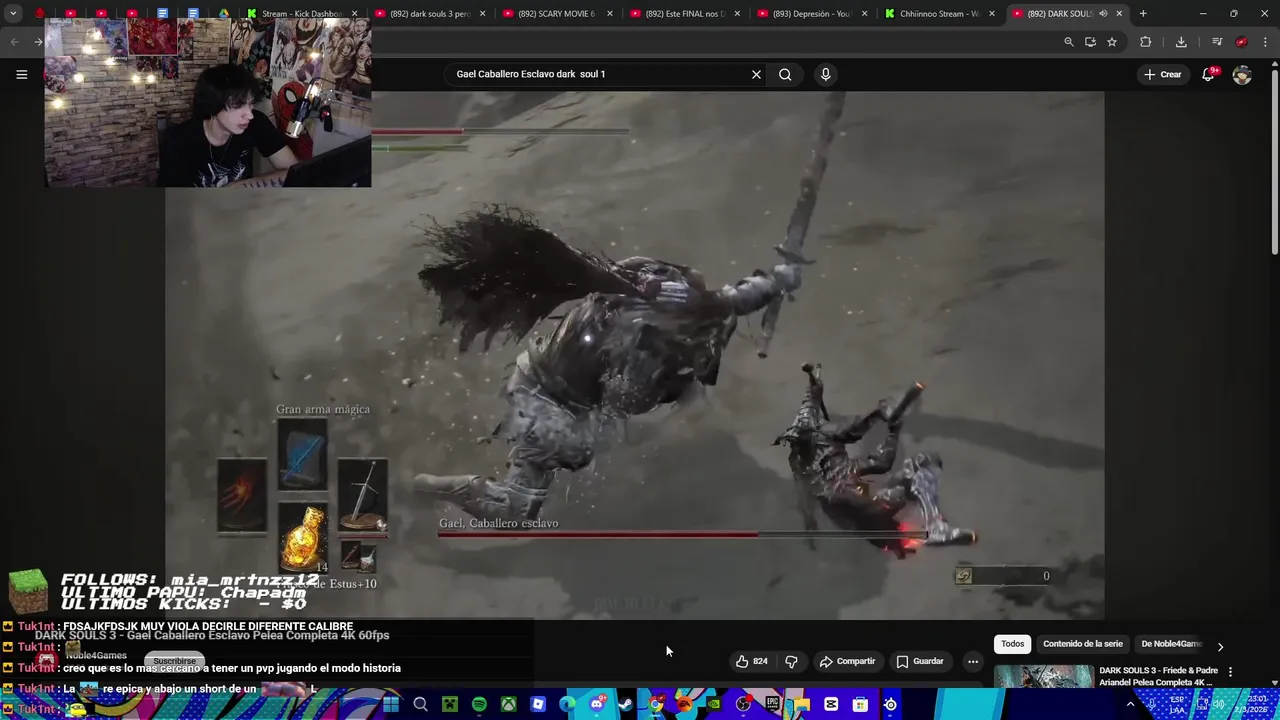Open Microsoft Store from the taskbar
Viewport: 1280px width, 720px height.
pyautogui.click(x=859, y=704)
